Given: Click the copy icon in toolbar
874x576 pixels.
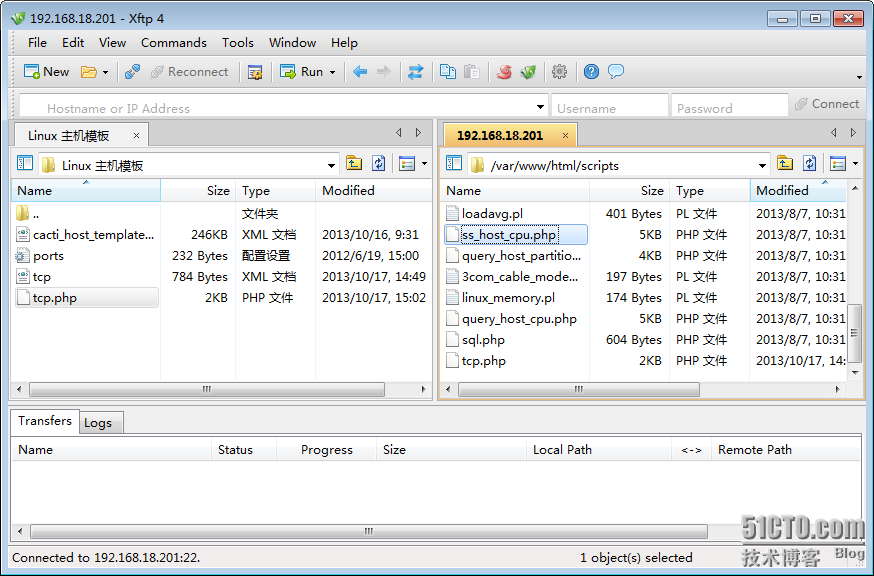Looking at the screenshot, I should point(448,72).
